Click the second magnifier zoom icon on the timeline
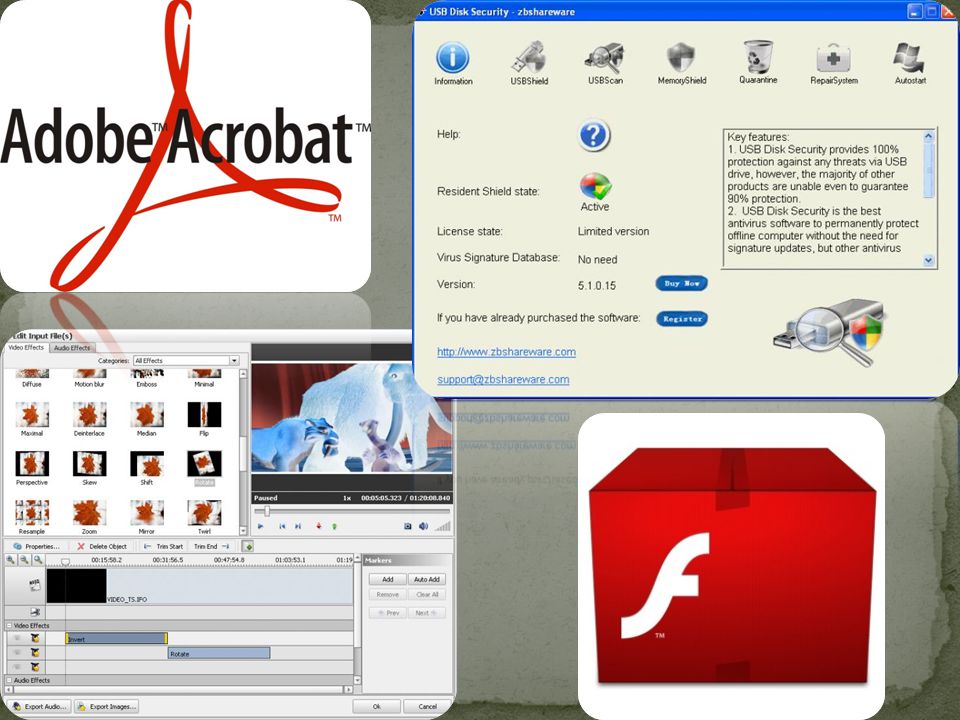 24,560
